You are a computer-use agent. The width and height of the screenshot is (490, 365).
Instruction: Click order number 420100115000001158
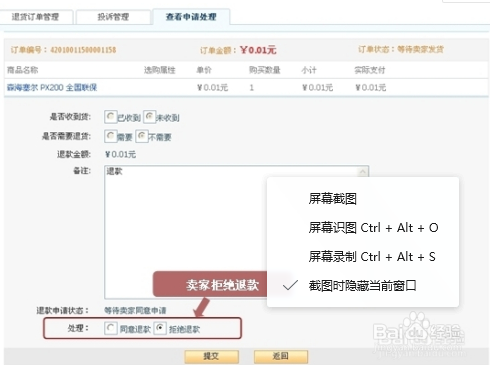[83, 50]
